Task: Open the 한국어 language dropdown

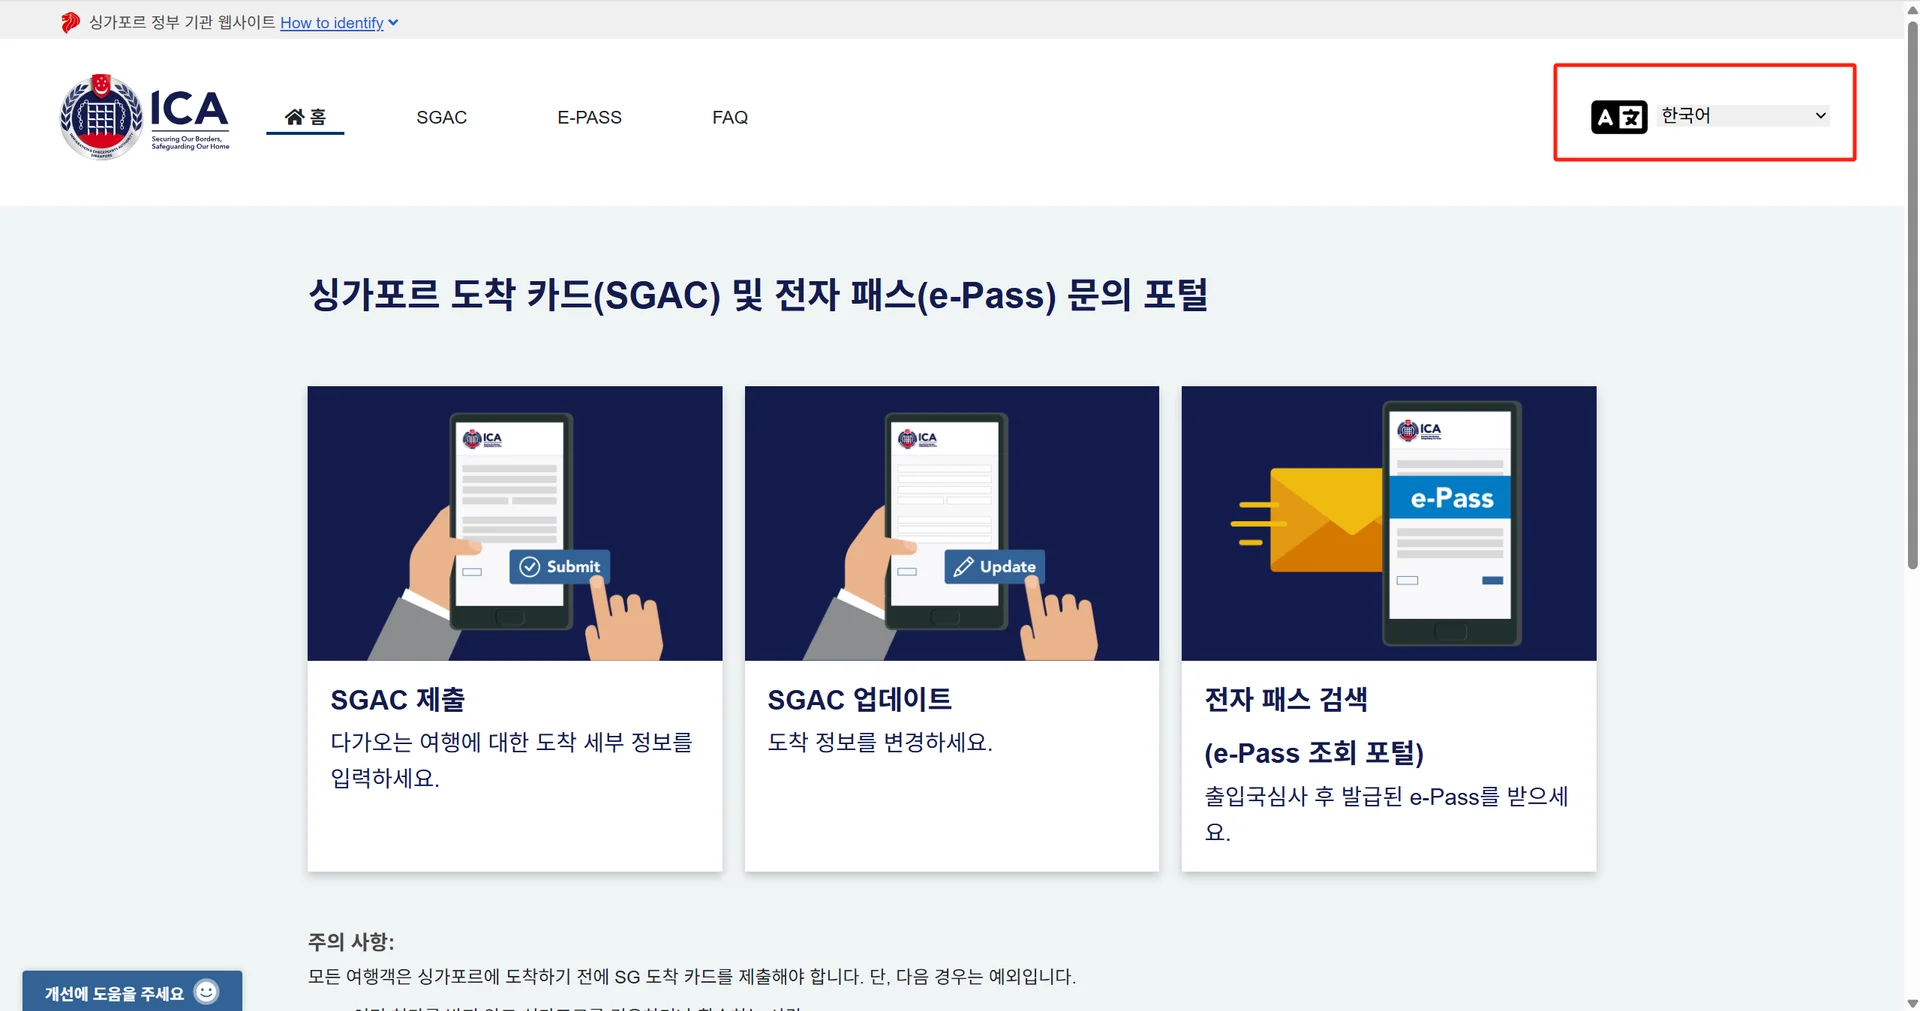Action: point(1743,116)
